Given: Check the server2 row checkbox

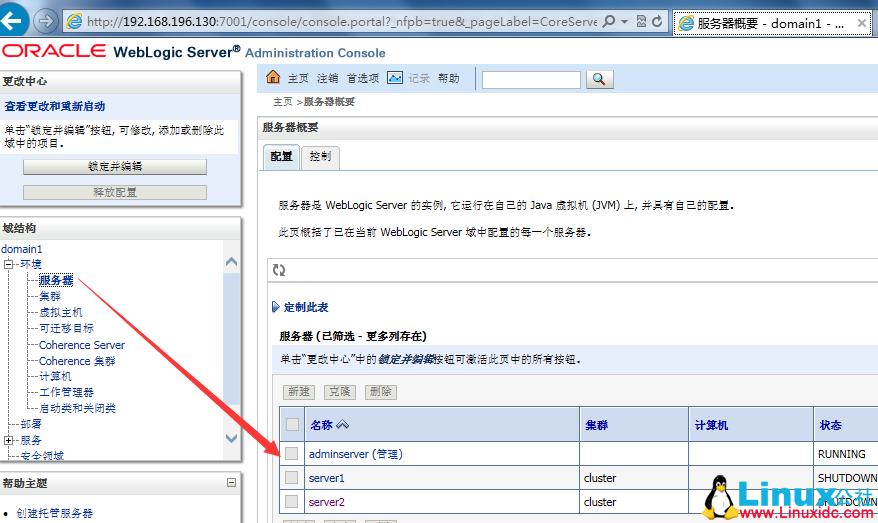Looking at the screenshot, I should [291, 501].
